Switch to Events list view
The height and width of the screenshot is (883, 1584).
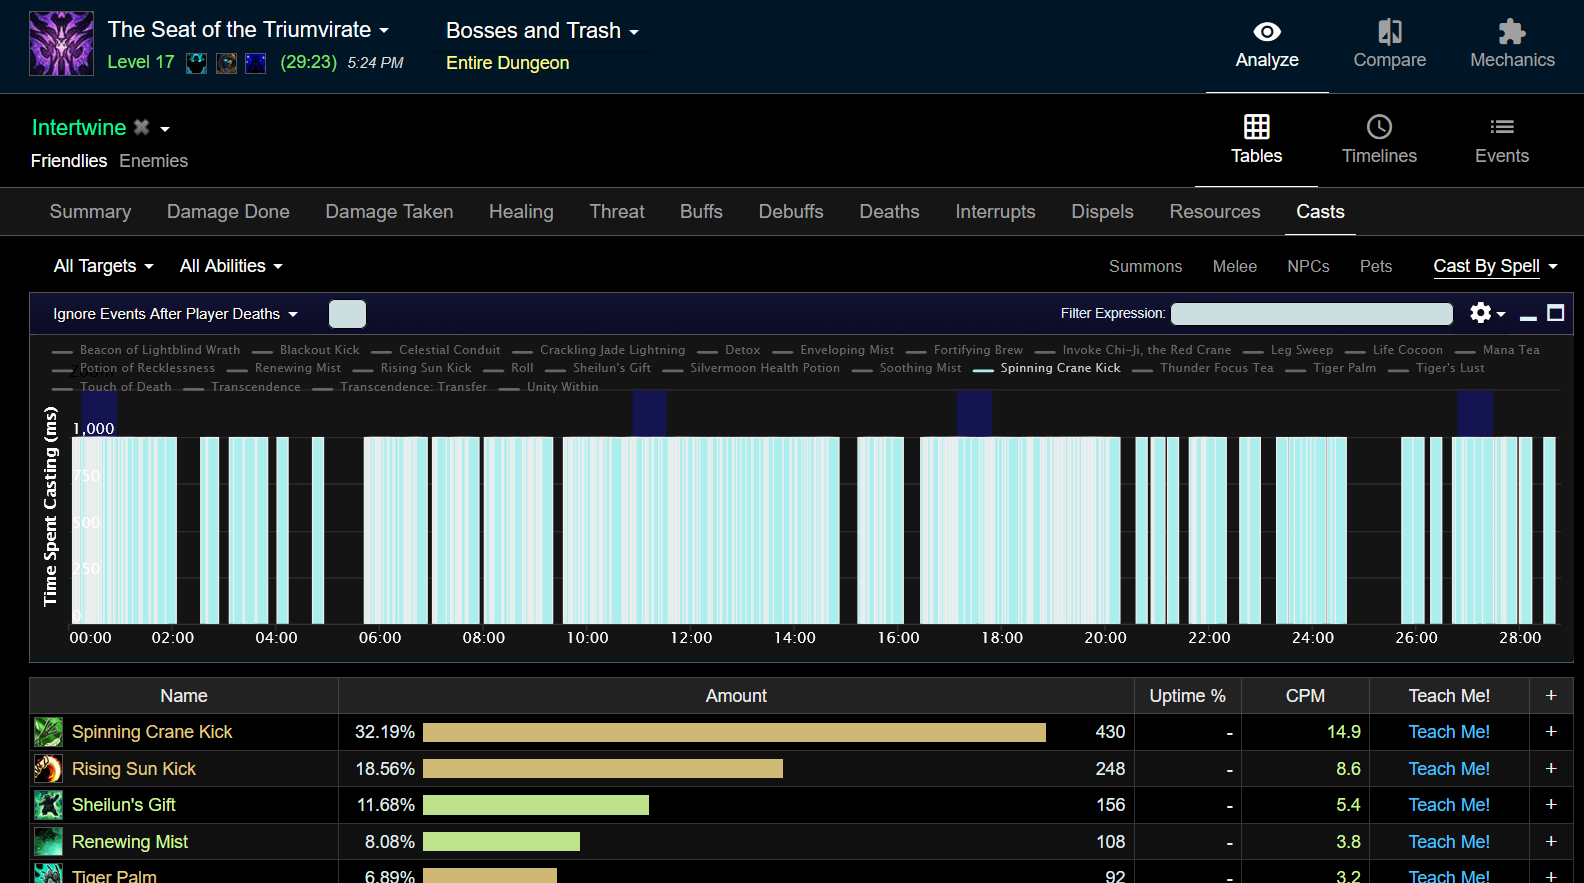point(1501,128)
